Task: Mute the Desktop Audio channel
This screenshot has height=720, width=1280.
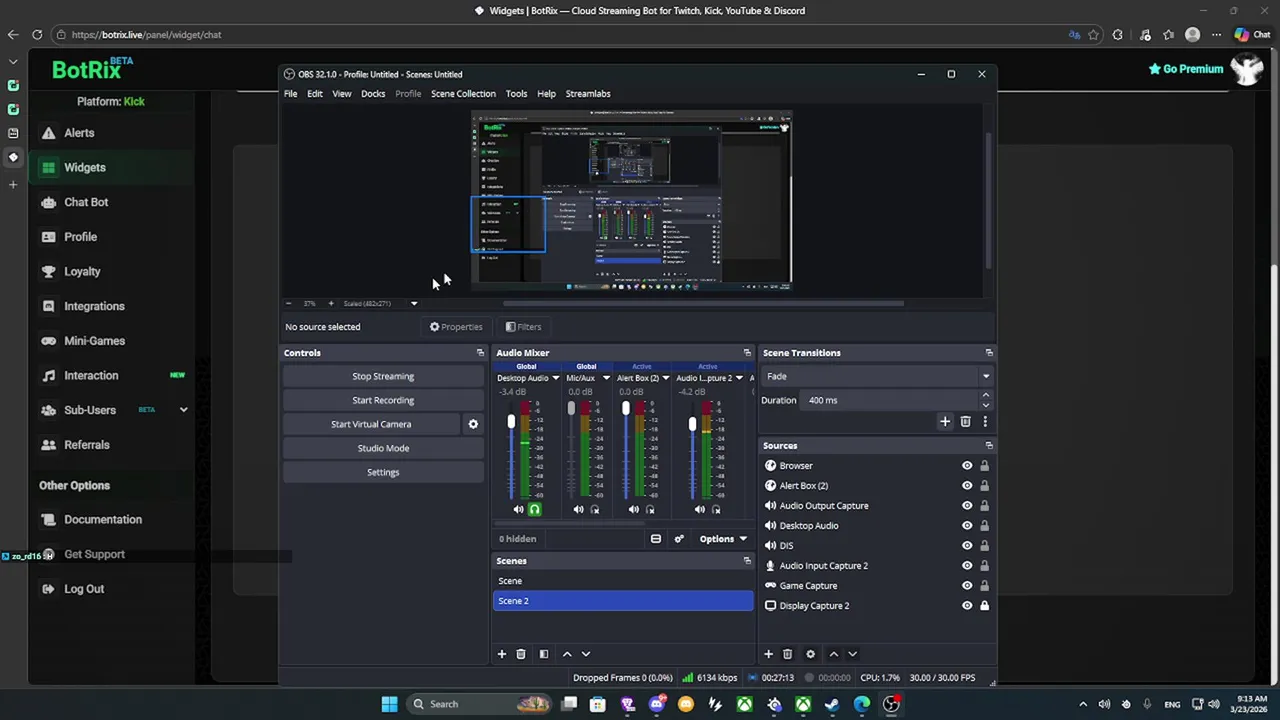Action: click(518, 510)
